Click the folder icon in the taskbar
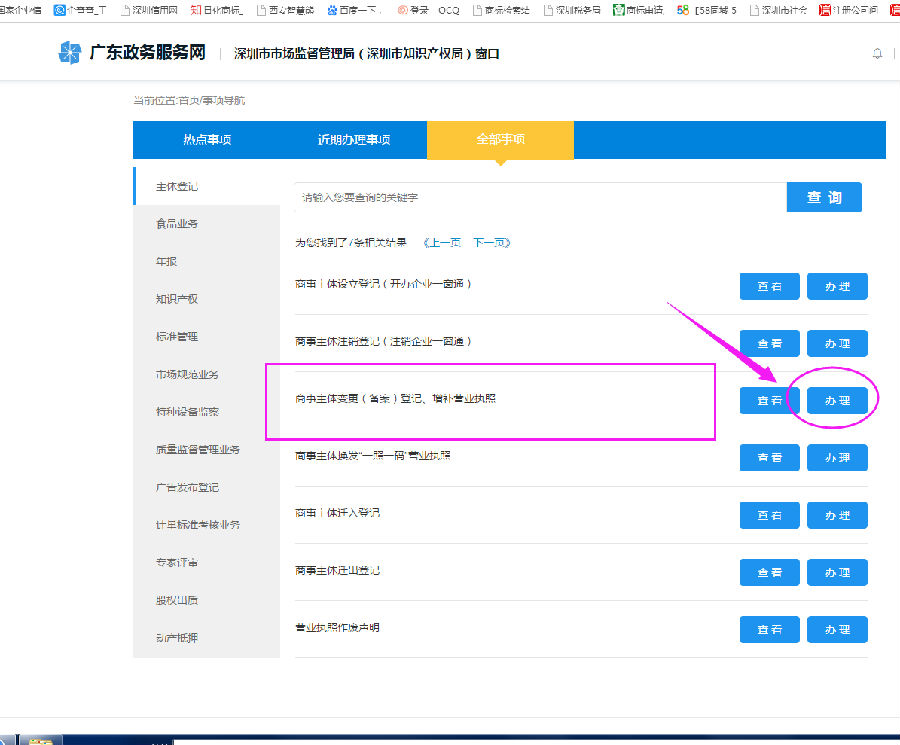The image size is (900, 745). click(39, 740)
